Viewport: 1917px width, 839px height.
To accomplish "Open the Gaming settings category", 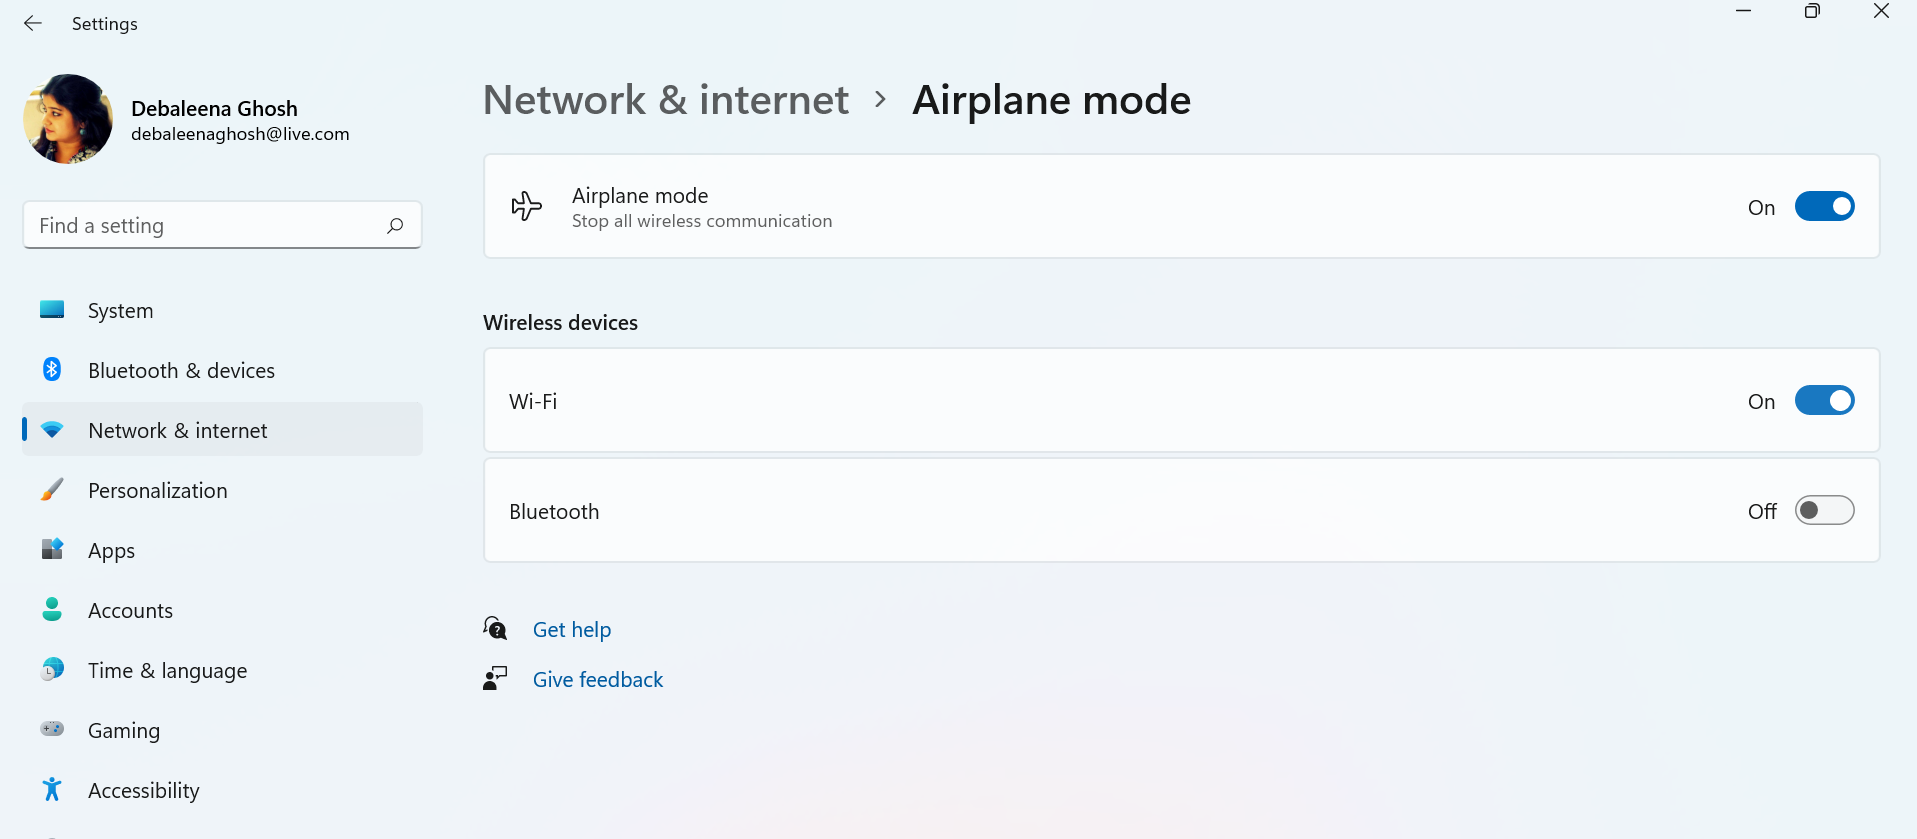I will [222, 730].
